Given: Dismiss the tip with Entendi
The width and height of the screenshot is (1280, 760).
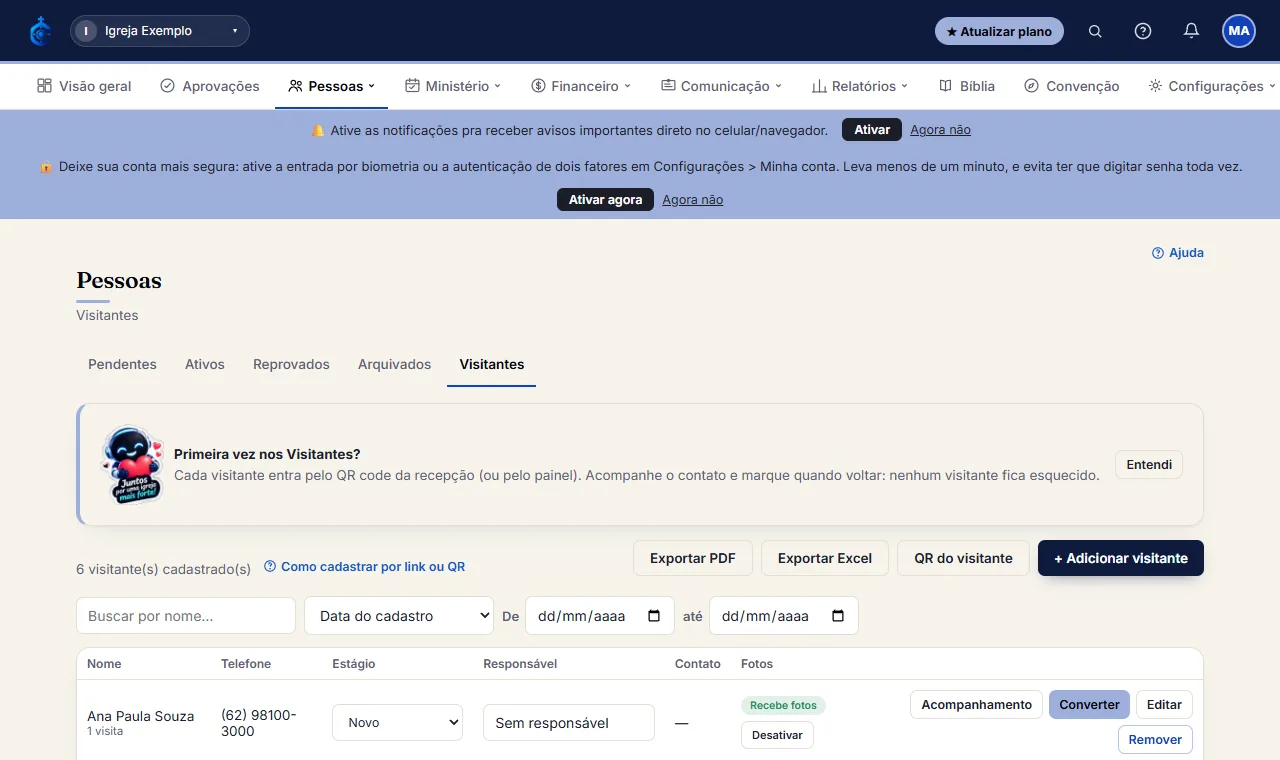Looking at the screenshot, I should pyautogui.click(x=1149, y=464).
